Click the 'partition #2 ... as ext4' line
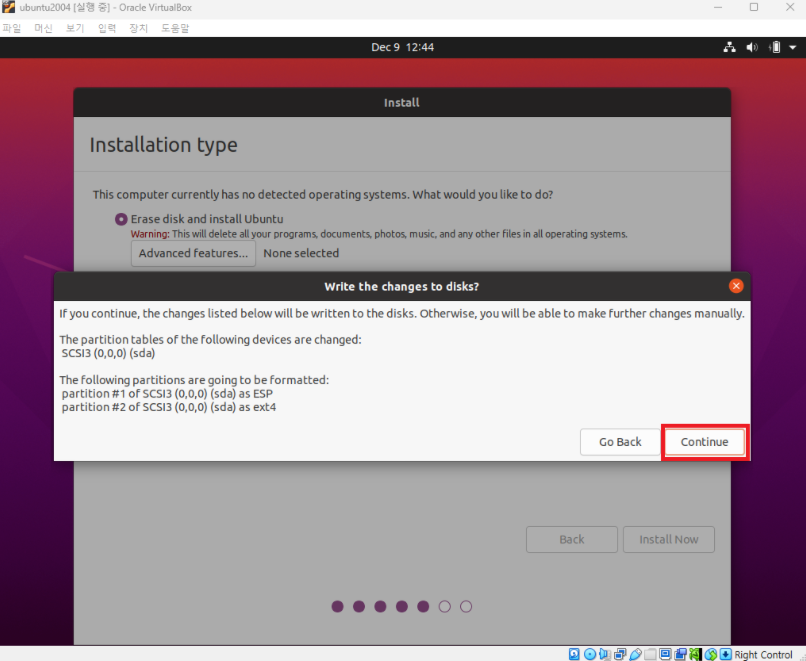 (169, 407)
